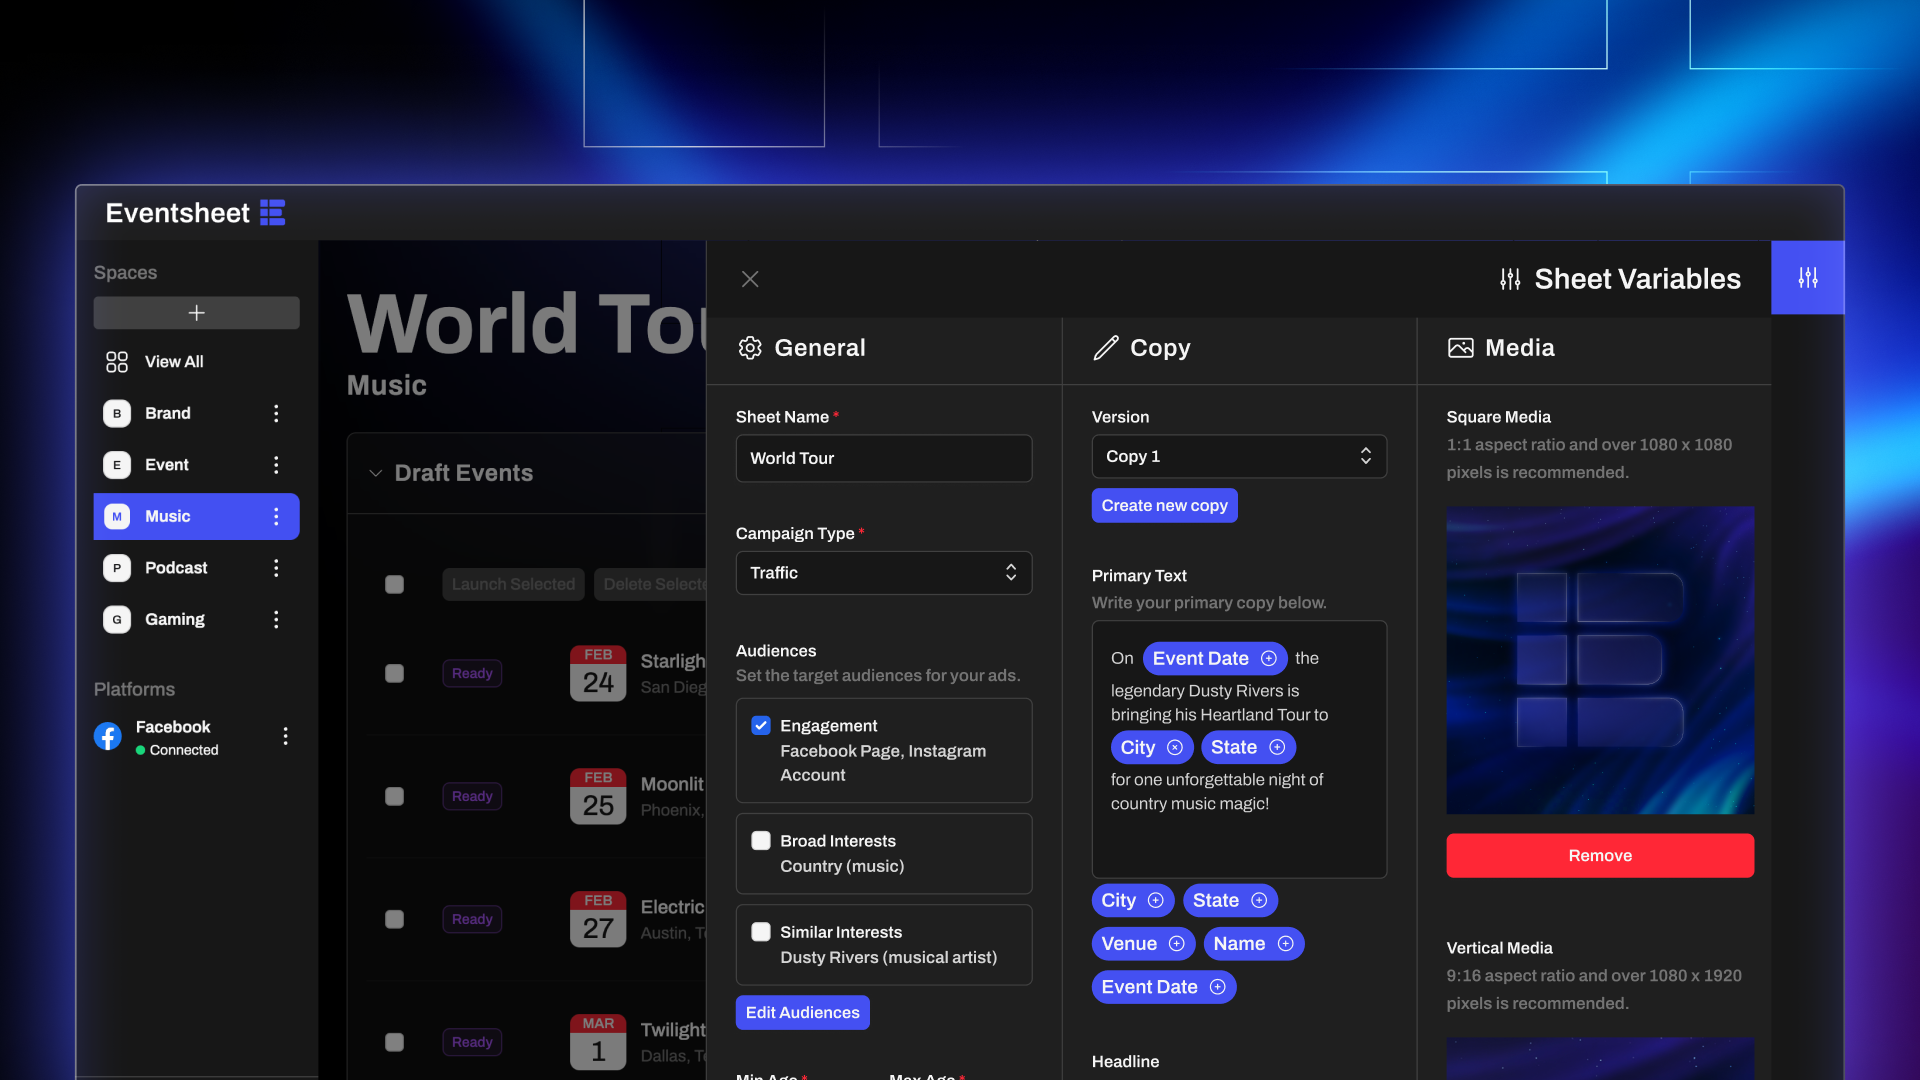Select the Feb 27 event checkbox
1920x1080 pixels.
395,920
